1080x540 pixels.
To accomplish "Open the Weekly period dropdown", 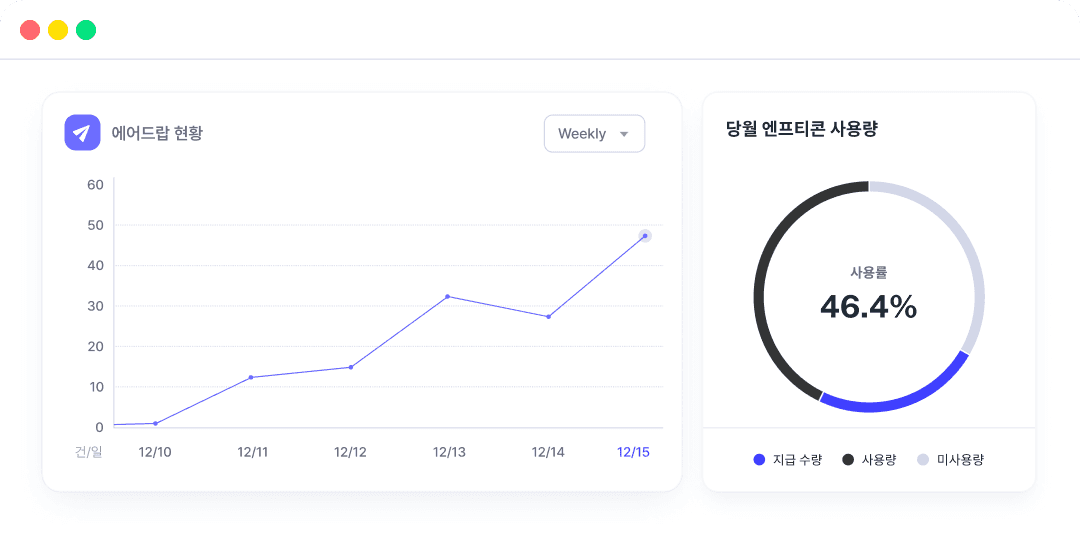I will point(594,134).
